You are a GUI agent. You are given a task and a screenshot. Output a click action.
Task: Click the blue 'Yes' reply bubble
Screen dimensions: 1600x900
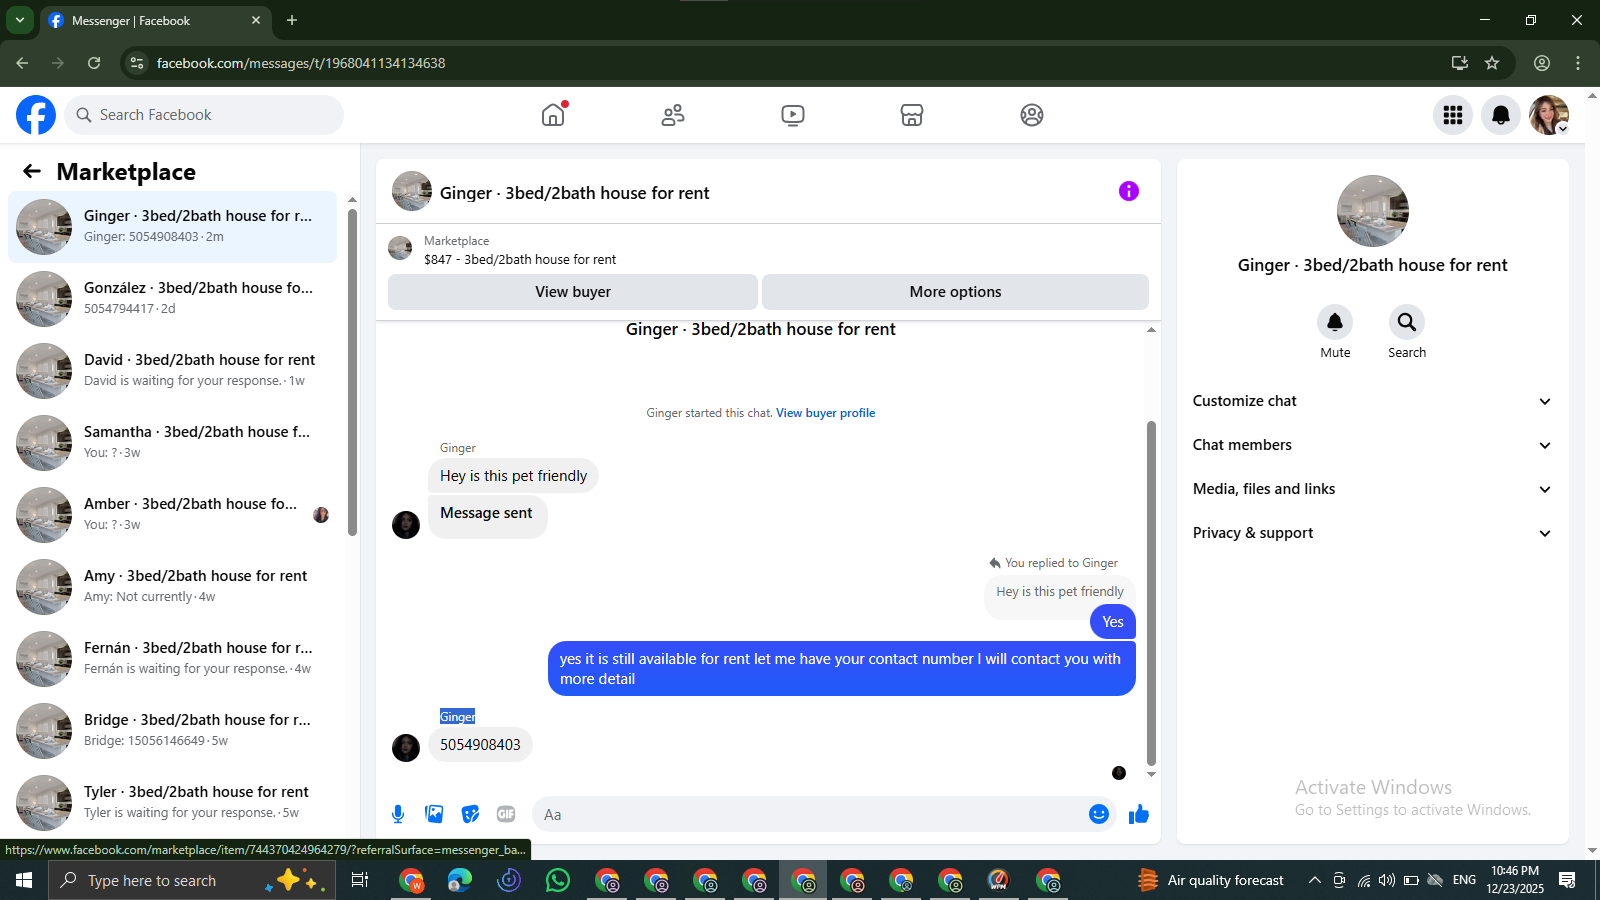(x=1113, y=622)
